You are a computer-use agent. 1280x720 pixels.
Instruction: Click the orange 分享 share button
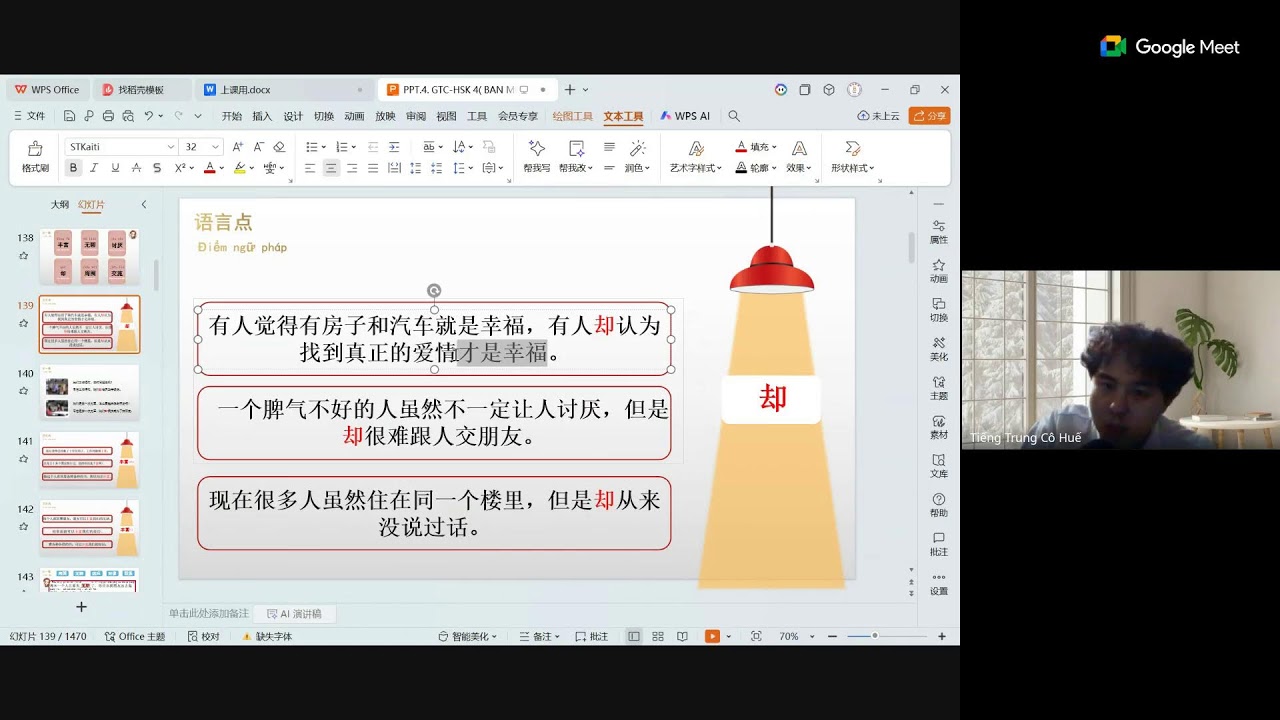click(x=929, y=116)
